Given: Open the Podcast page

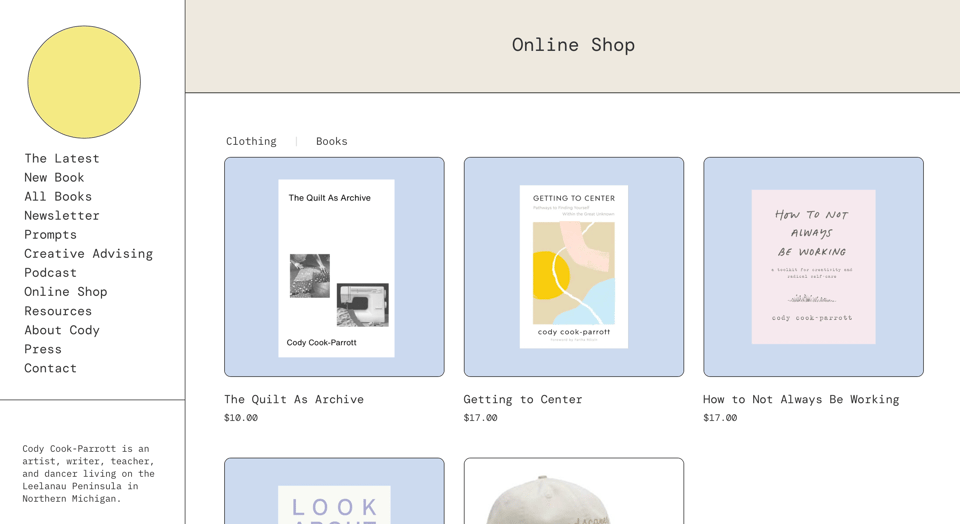Looking at the screenshot, I should tap(50, 272).
